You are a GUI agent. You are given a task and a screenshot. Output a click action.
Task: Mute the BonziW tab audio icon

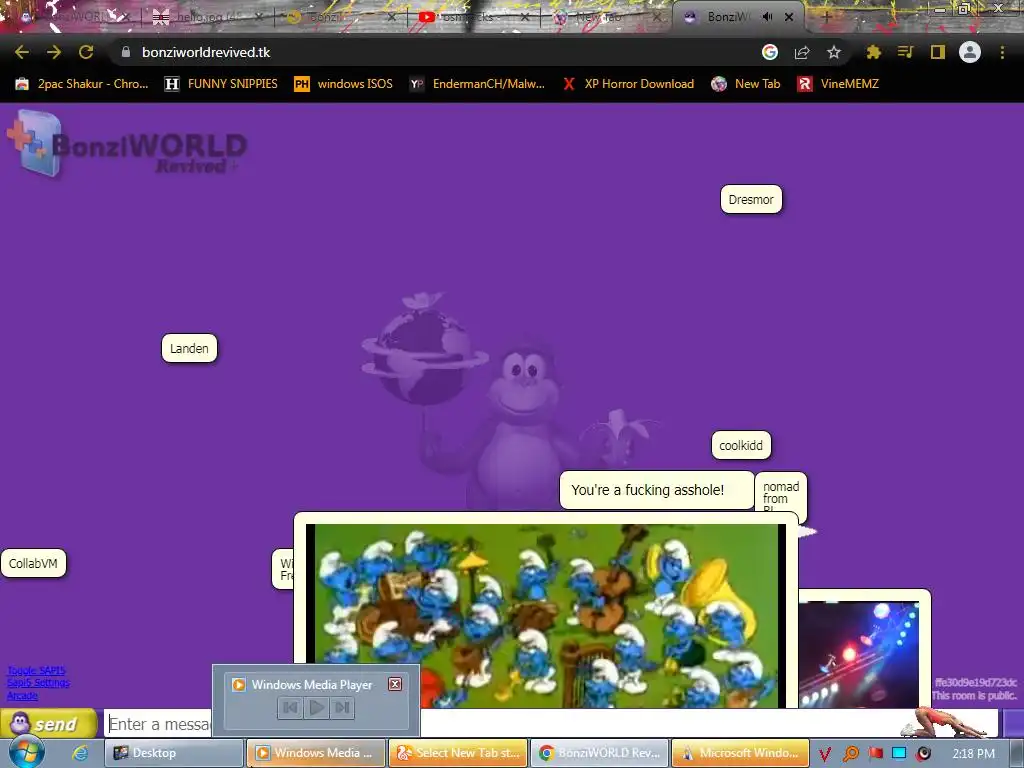[768, 17]
